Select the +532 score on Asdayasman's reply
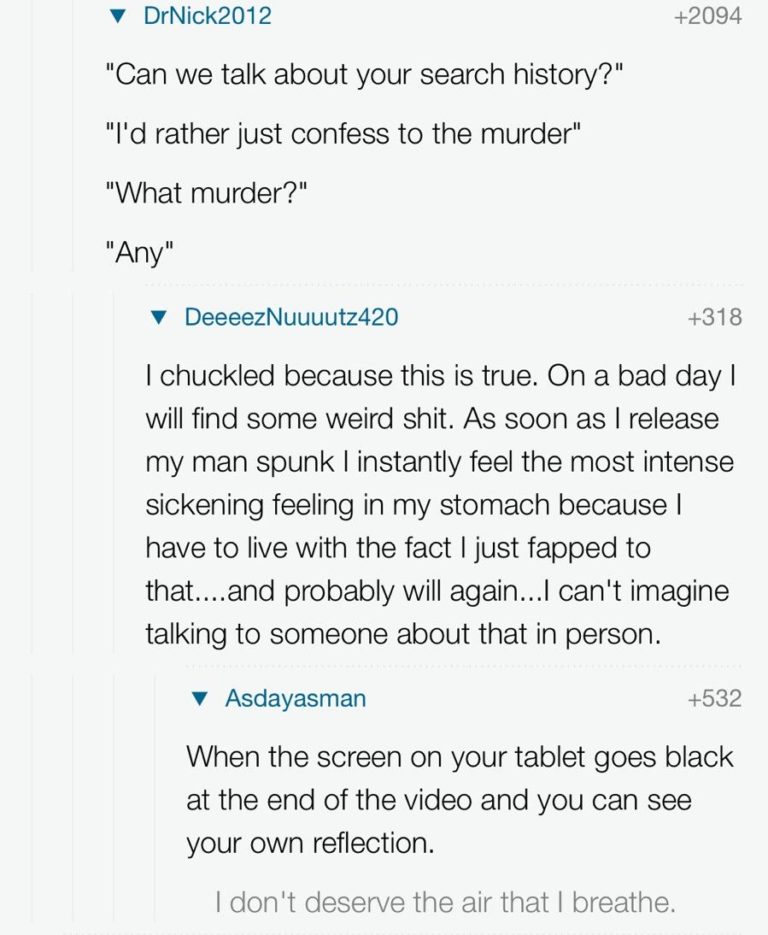Viewport: 768px width, 935px height. tap(714, 698)
